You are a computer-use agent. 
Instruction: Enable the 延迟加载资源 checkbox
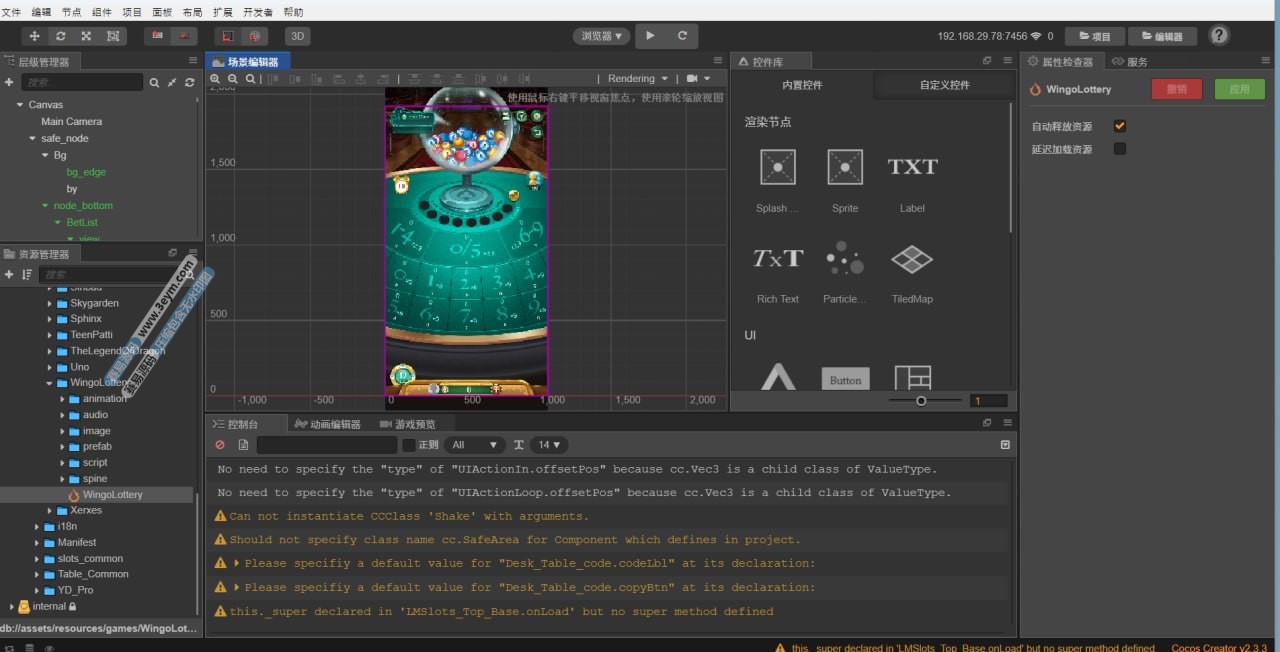click(1120, 149)
